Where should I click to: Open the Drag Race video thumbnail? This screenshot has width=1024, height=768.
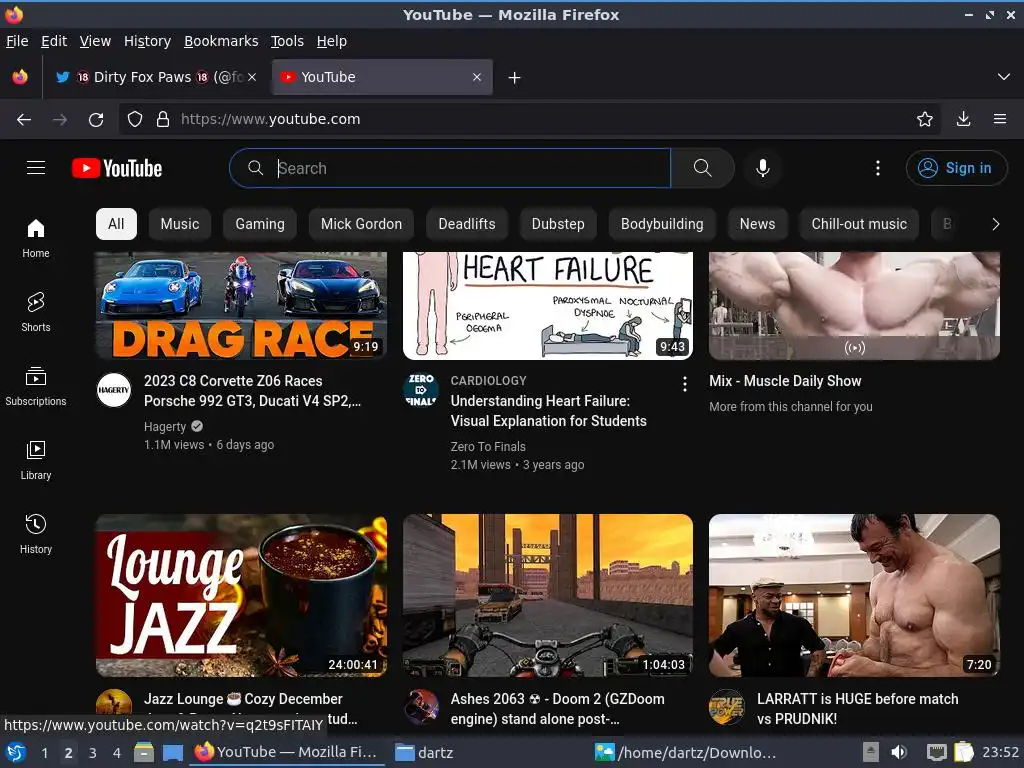(x=242, y=306)
